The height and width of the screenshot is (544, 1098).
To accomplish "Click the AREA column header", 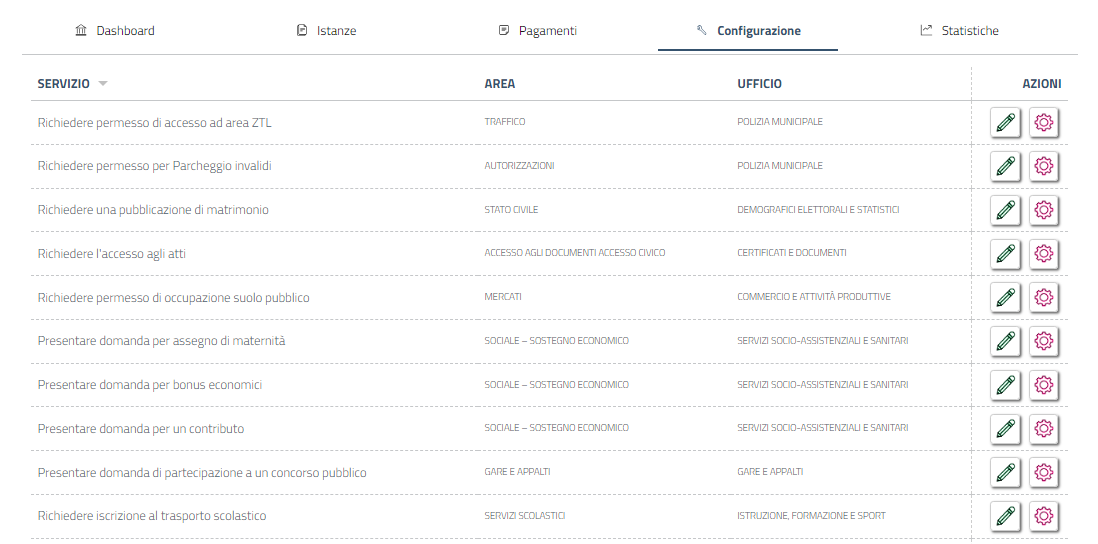I will (499, 84).
